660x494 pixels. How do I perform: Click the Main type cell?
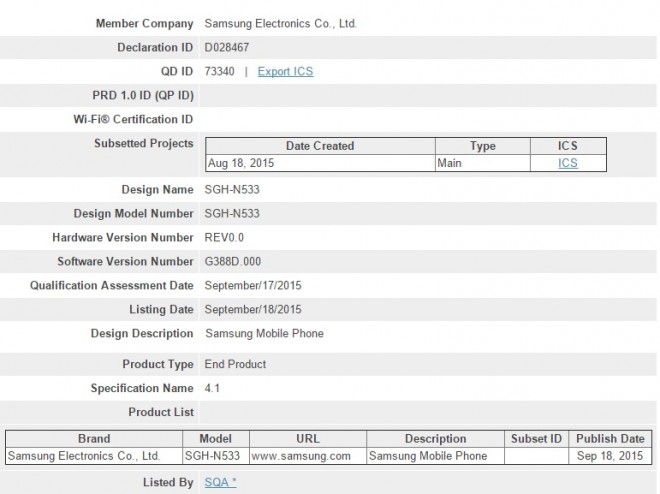(450, 163)
